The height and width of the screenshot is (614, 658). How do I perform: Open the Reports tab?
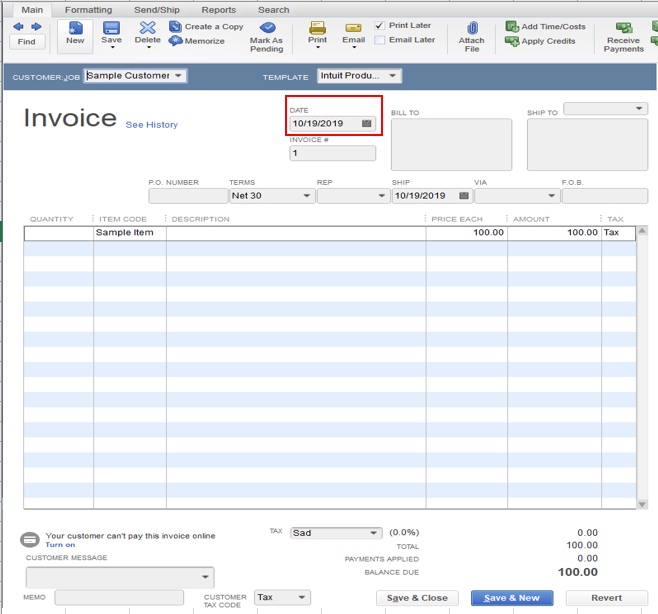pyautogui.click(x=218, y=10)
